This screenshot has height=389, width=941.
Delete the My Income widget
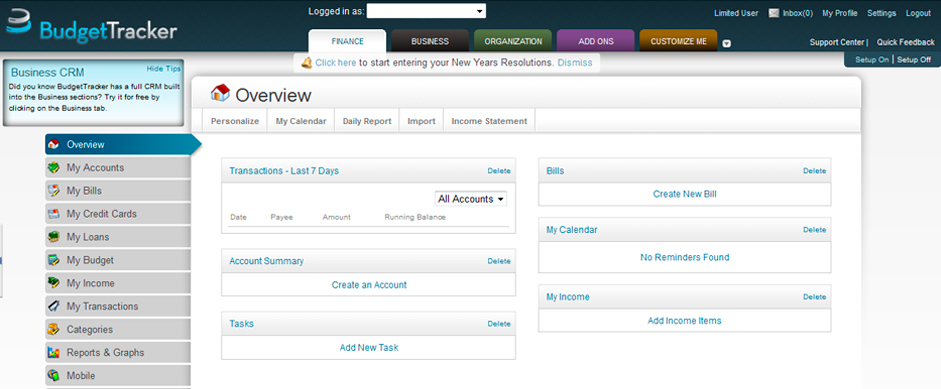[814, 297]
